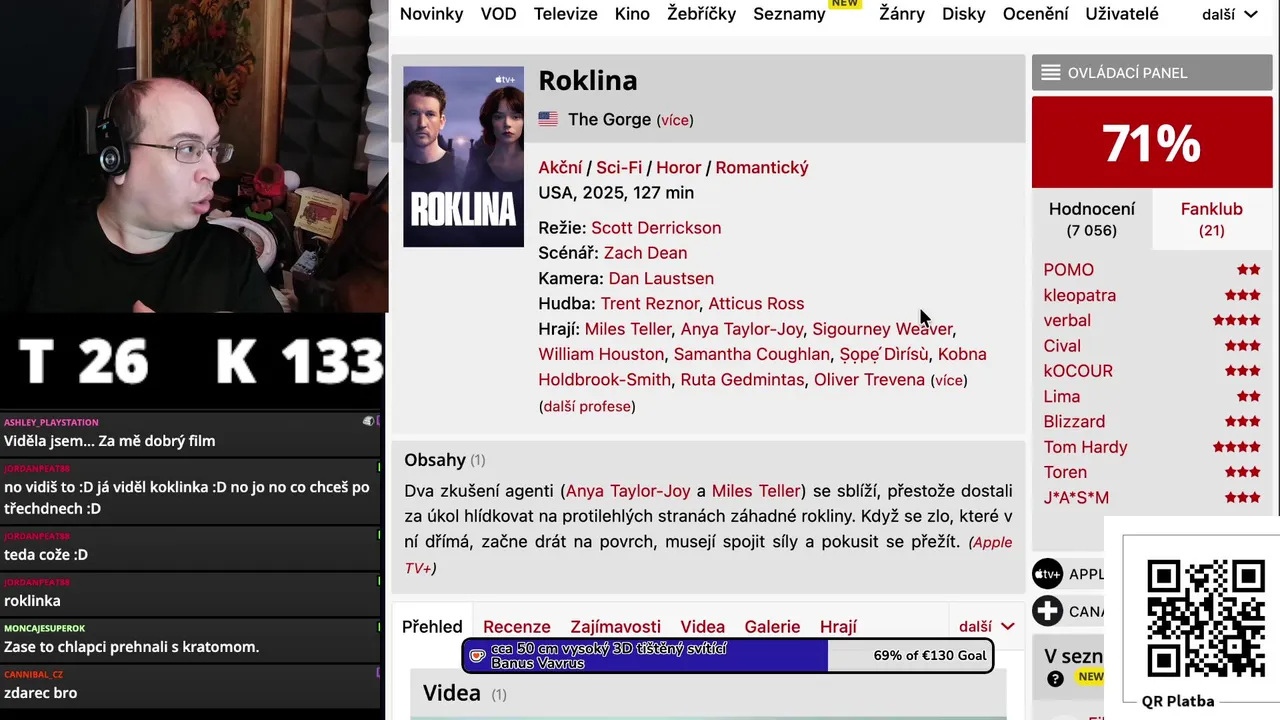
Task: Open the Romantický genre link
Action: (762, 168)
